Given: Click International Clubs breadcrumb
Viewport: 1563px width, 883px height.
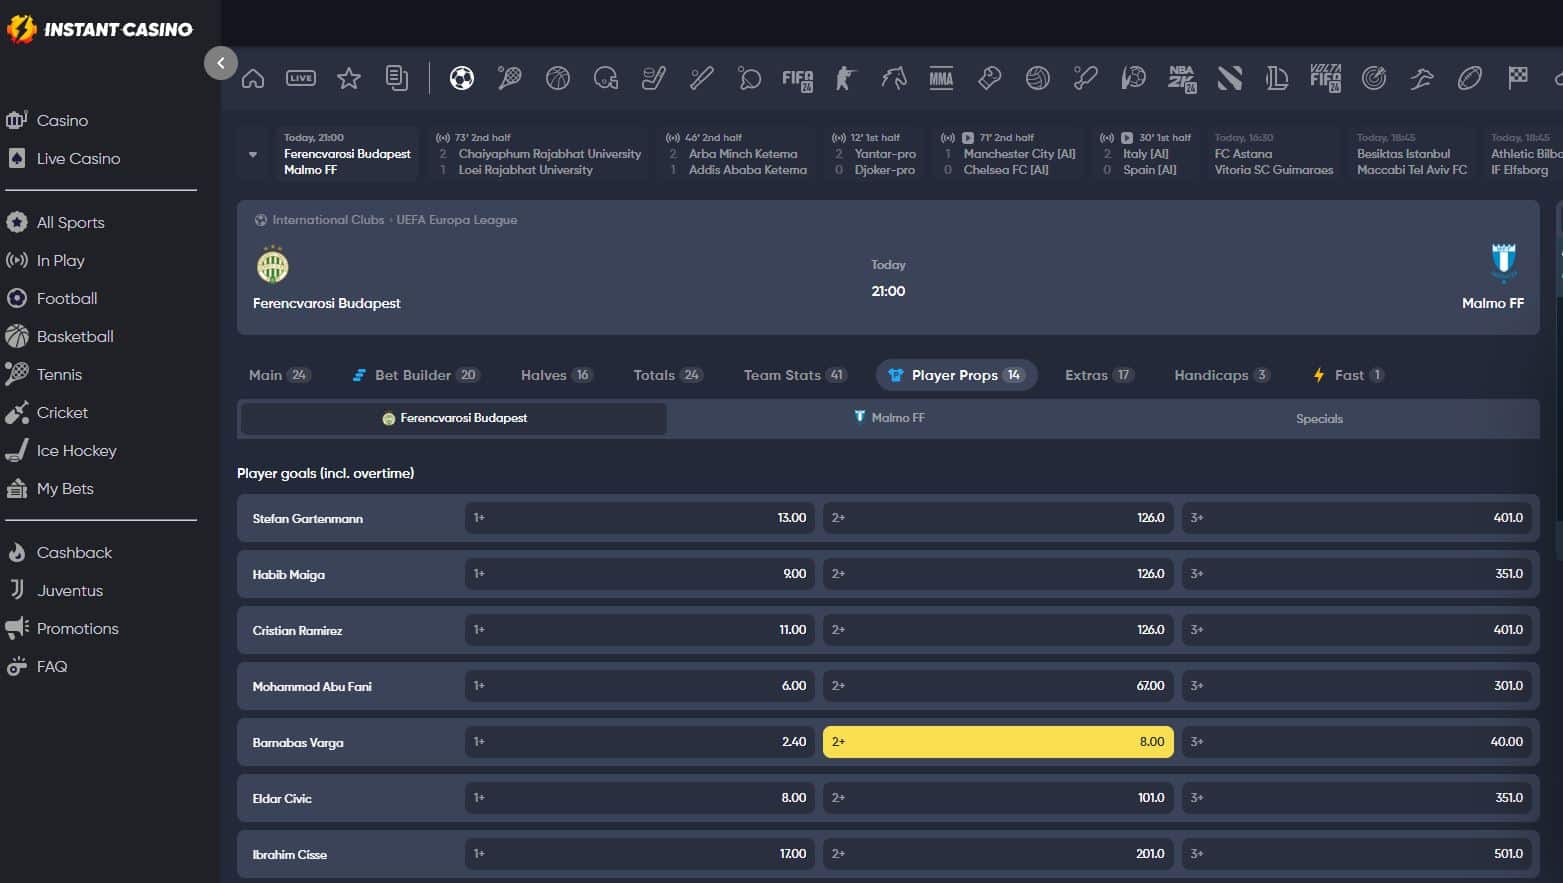Looking at the screenshot, I should [x=328, y=220].
